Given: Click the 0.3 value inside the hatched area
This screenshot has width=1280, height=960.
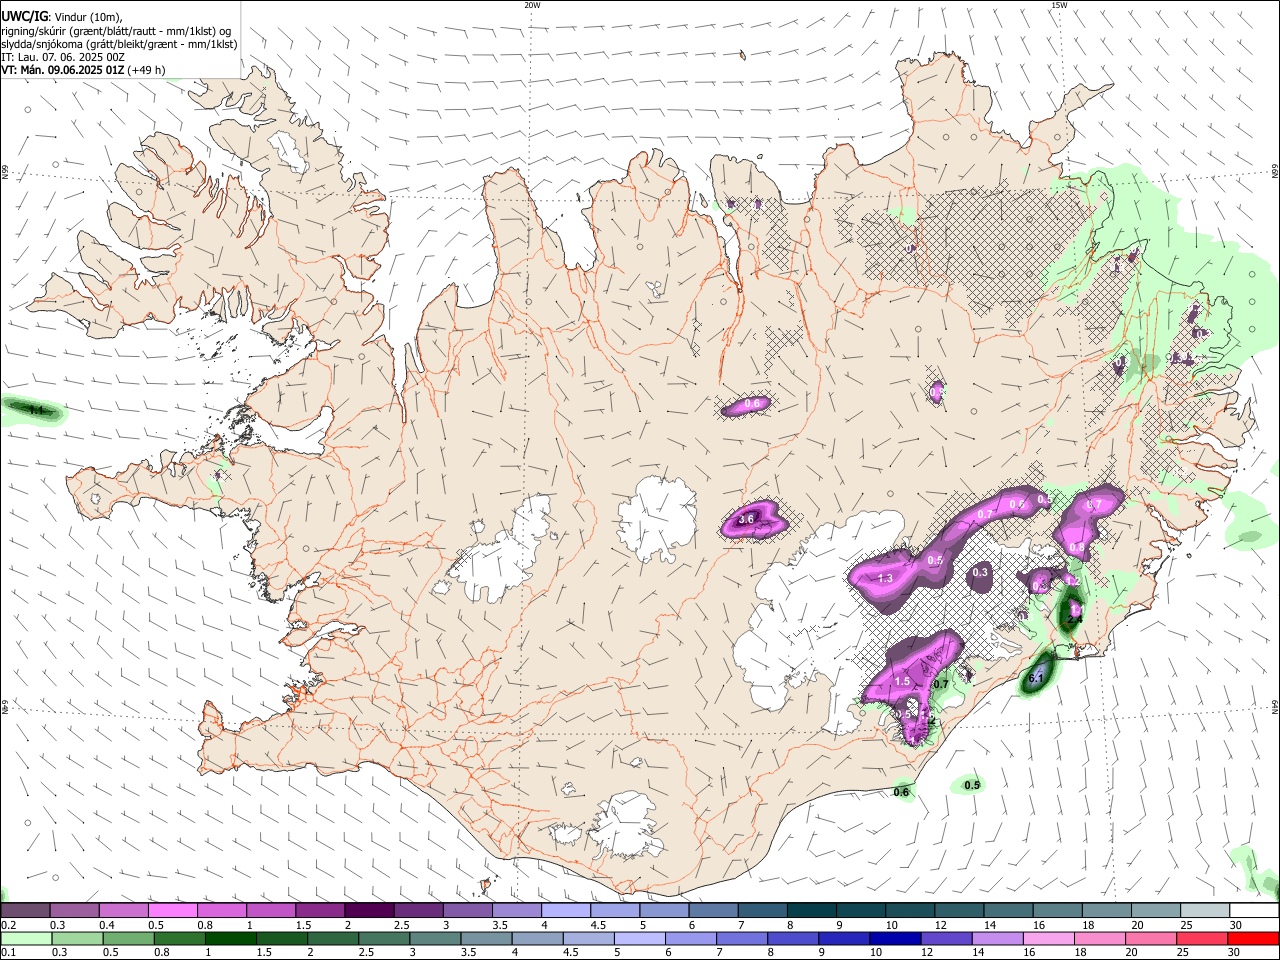Looking at the screenshot, I should (x=980, y=573).
